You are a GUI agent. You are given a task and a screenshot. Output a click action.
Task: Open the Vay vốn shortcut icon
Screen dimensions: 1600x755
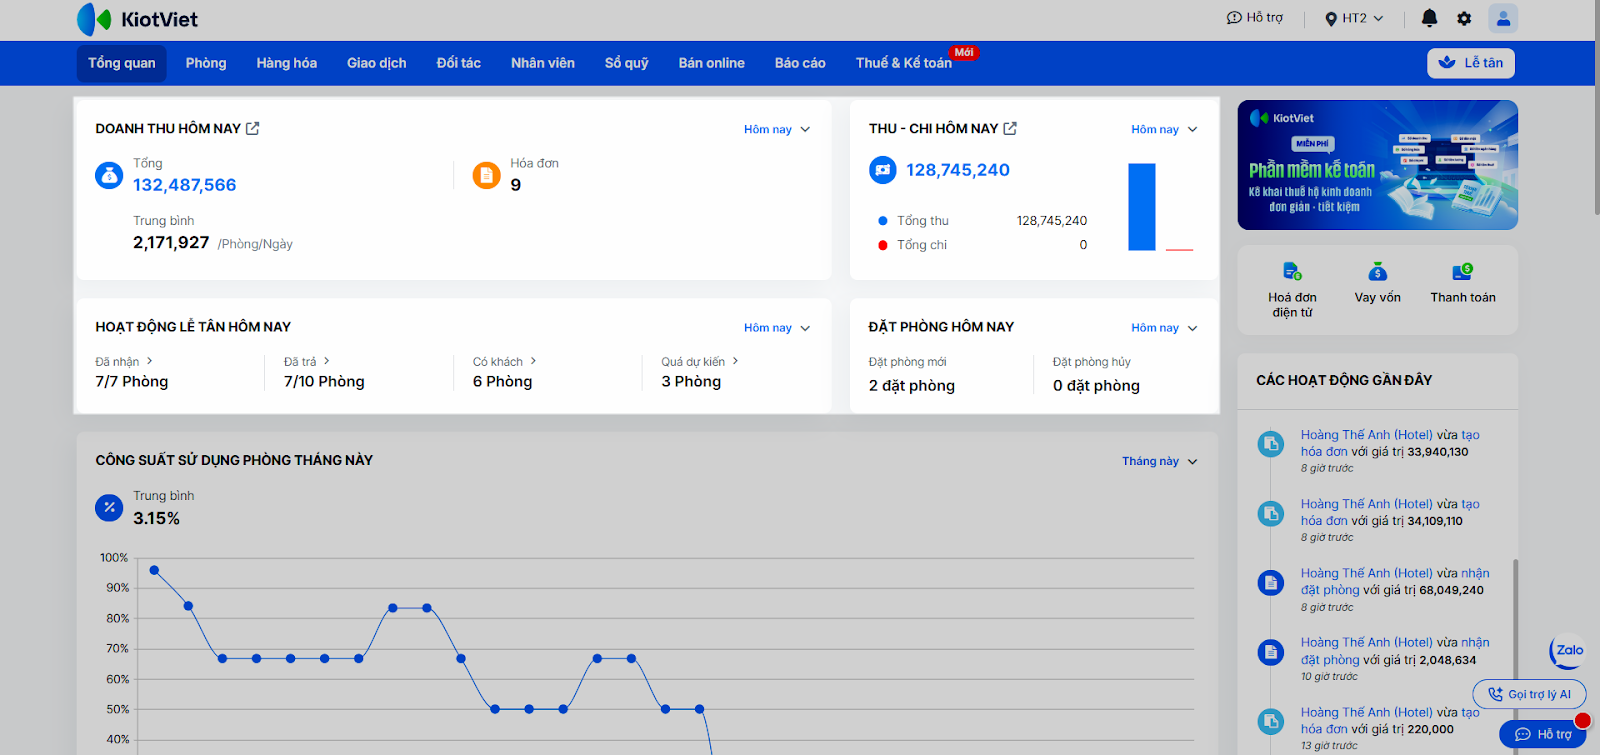click(1377, 272)
